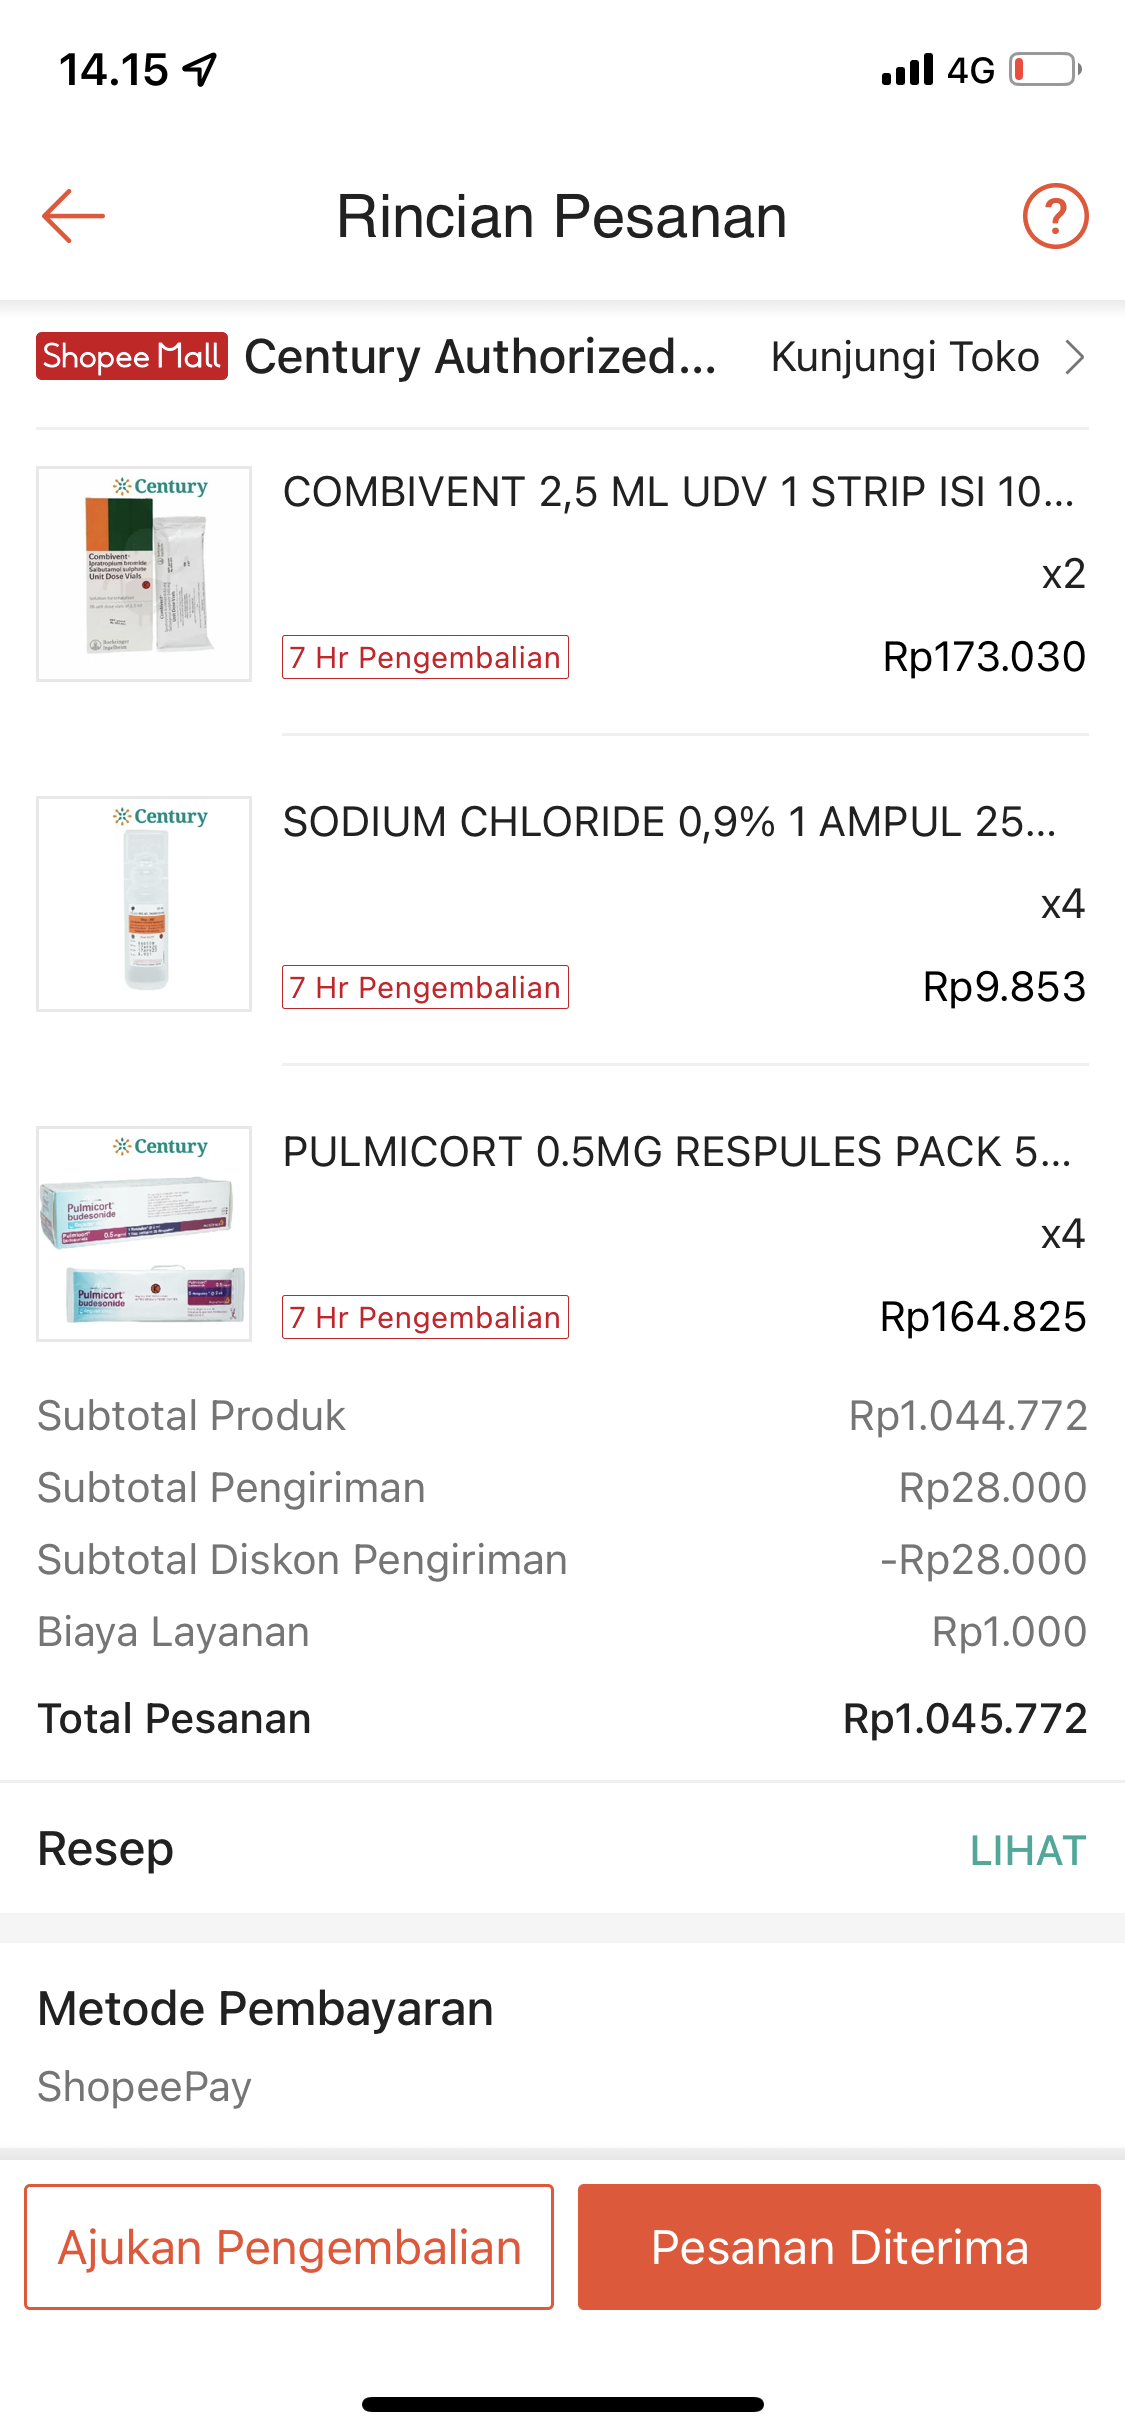Select the COMBIVENT 2,5 ML UDV title
This screenshot has height=2436, width=1125.
(678, 492)
